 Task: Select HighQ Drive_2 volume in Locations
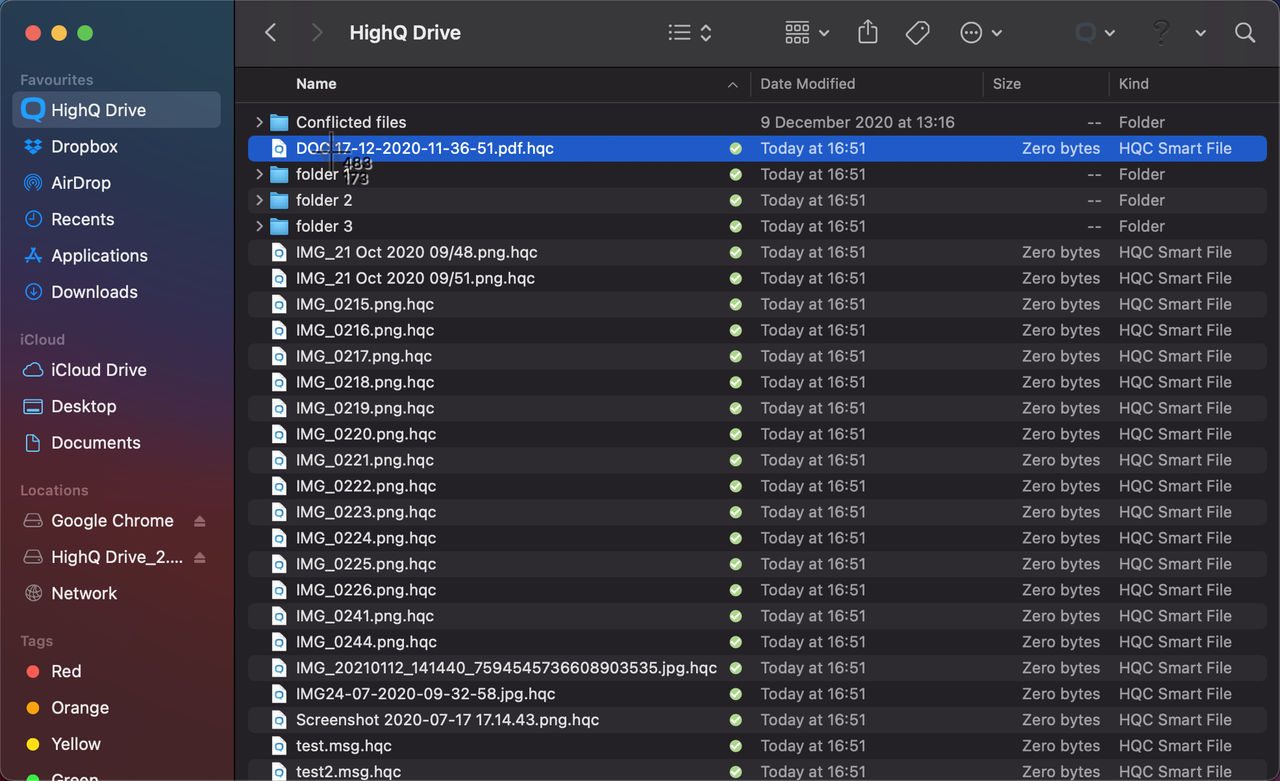pos(117,557)
